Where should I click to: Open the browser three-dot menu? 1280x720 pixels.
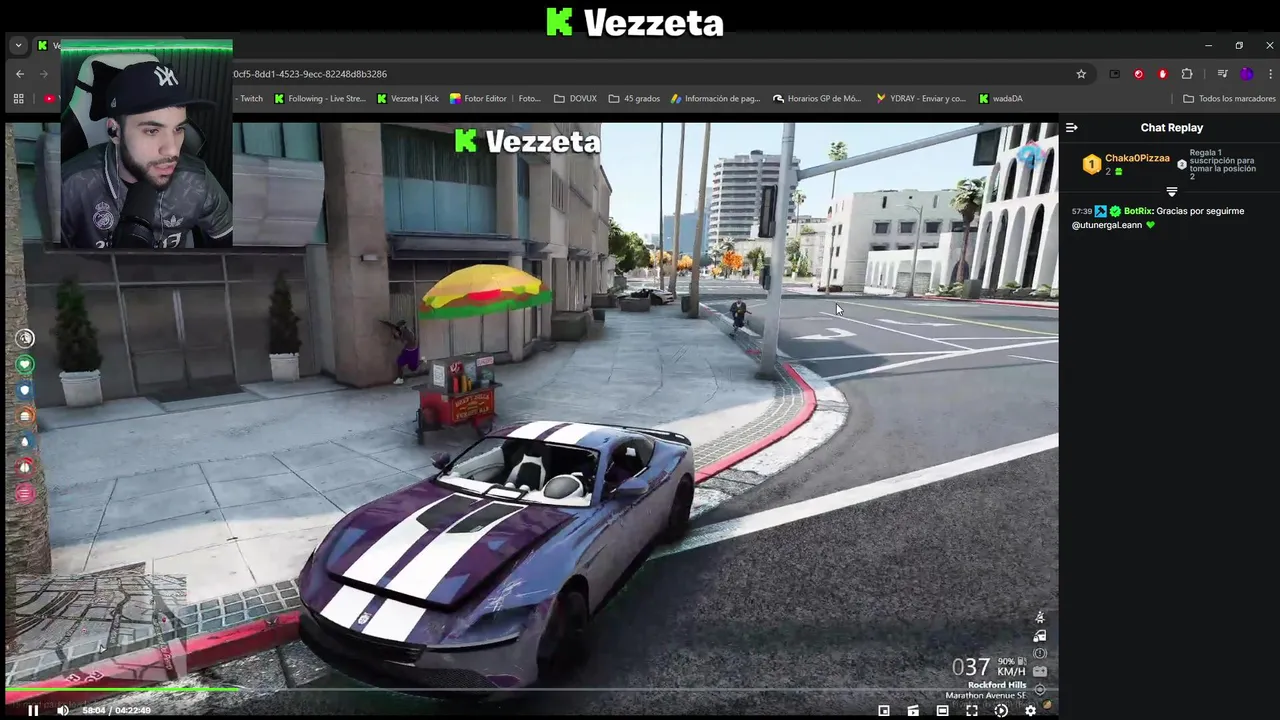pyautogui.click(x=1269, y=74)
